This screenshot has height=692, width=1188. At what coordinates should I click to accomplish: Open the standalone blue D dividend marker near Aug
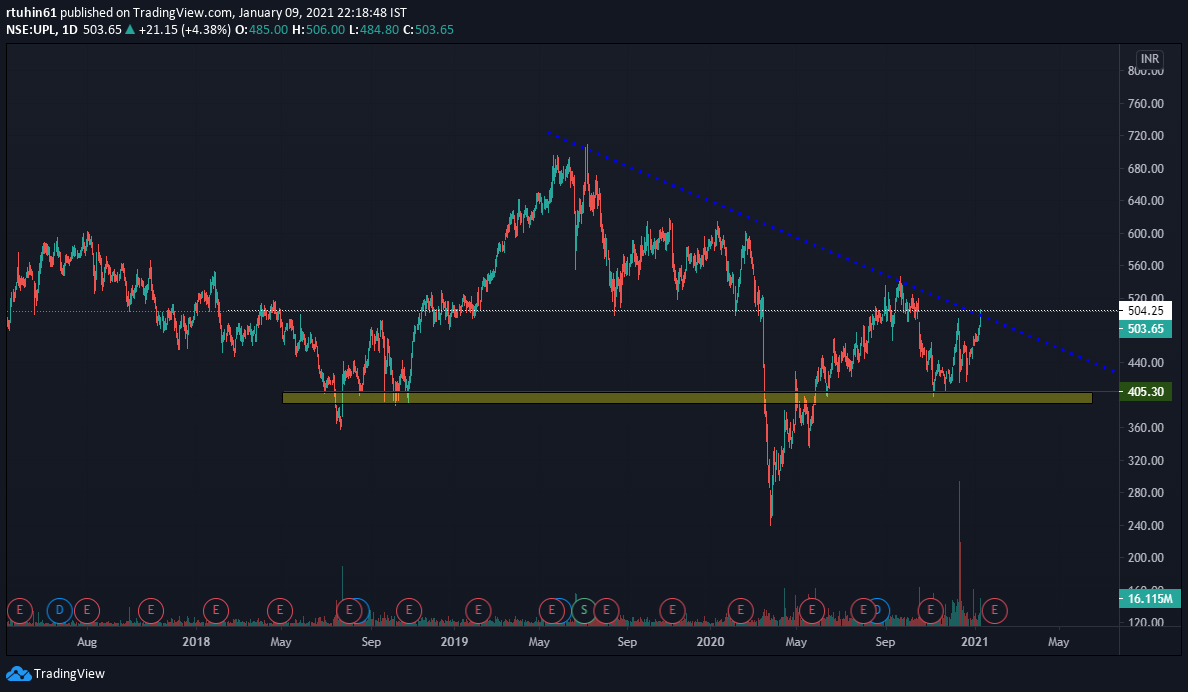click(59, 610)
